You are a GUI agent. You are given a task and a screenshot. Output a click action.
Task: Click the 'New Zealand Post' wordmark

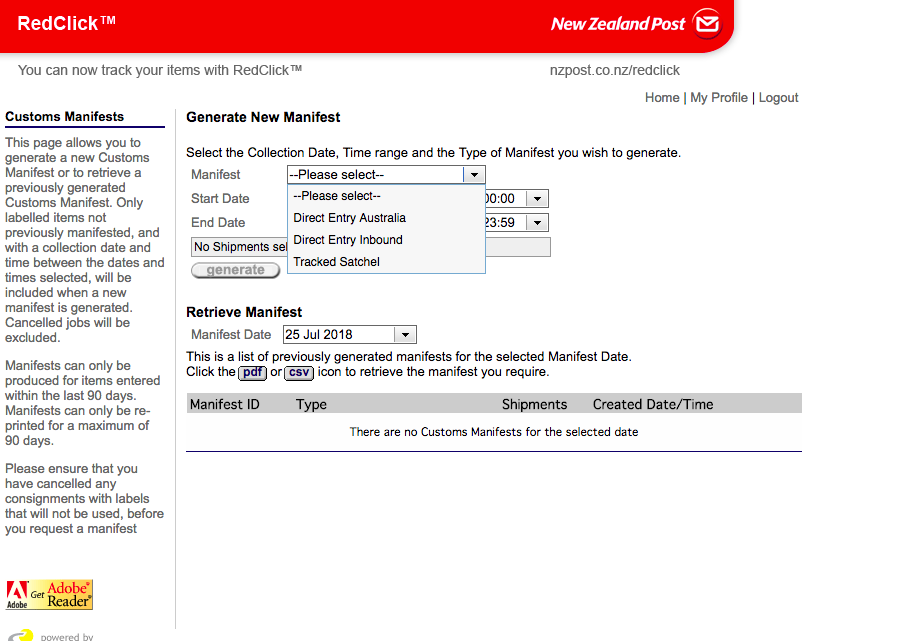click(618, 24)
